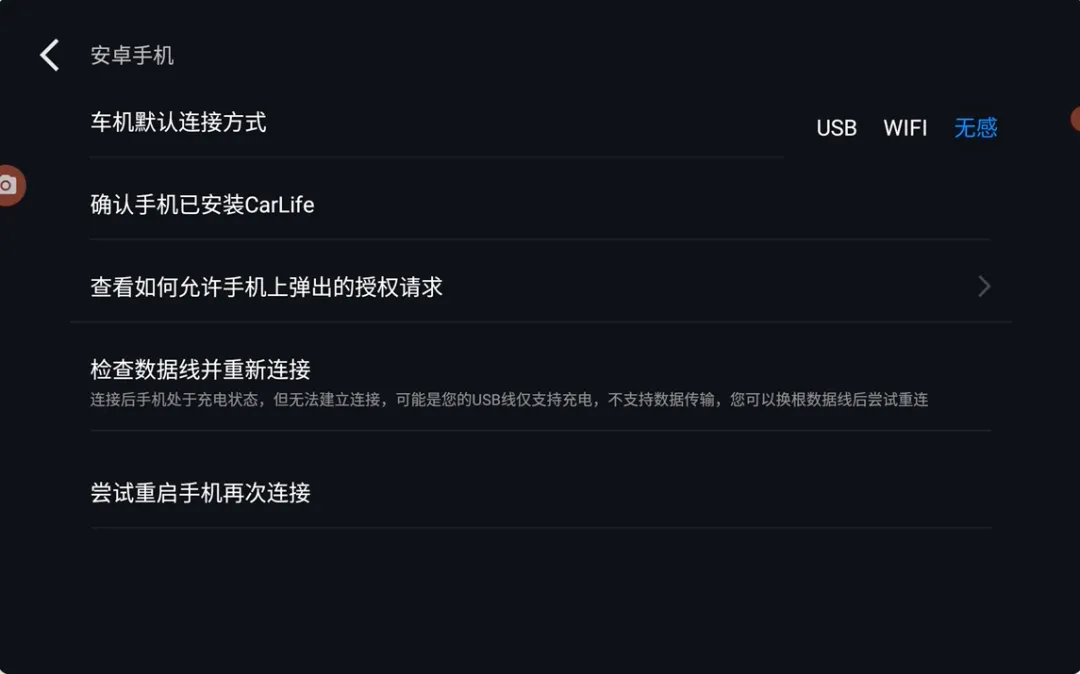
Task: Click the 车机默认连接方式 label
Action: tap(178, 123)
